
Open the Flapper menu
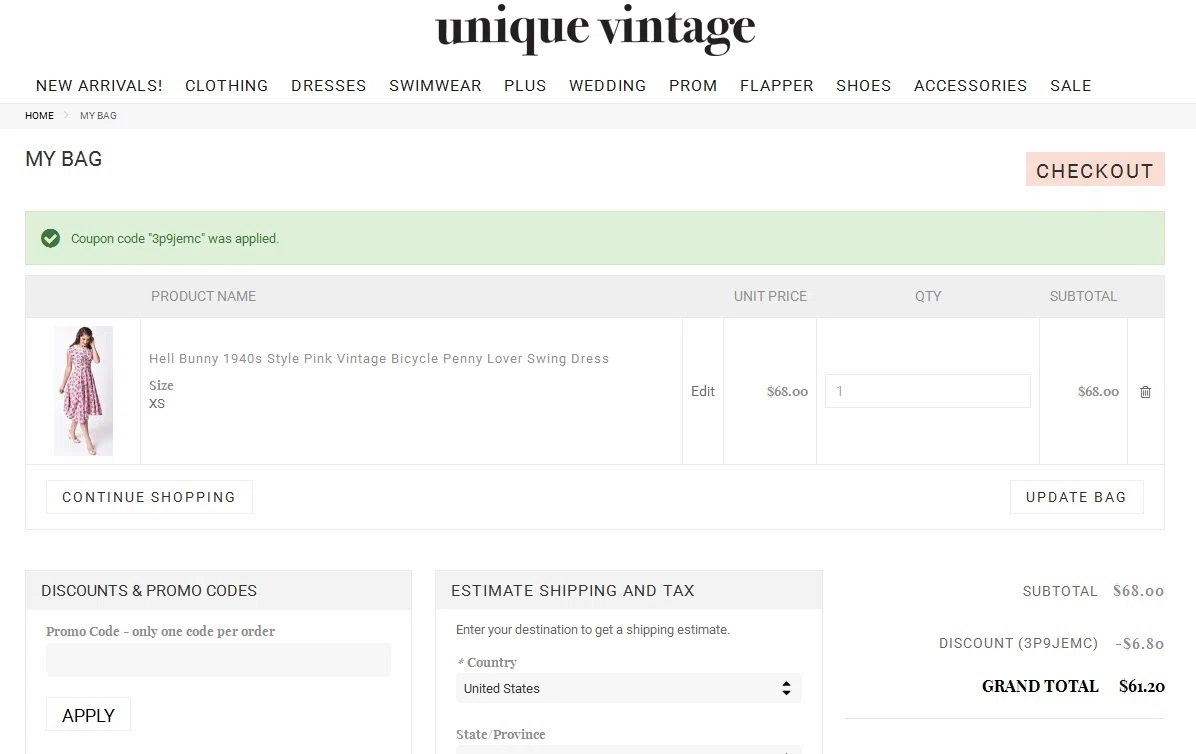coord(776,85)
